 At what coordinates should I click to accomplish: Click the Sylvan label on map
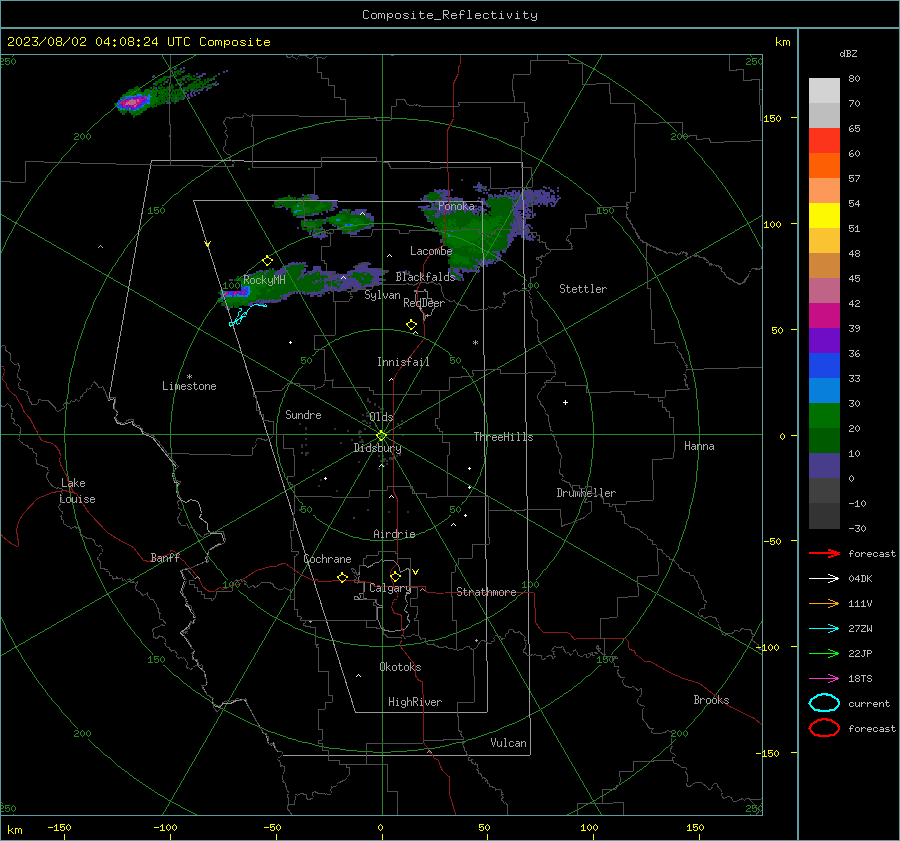[382, 295]
